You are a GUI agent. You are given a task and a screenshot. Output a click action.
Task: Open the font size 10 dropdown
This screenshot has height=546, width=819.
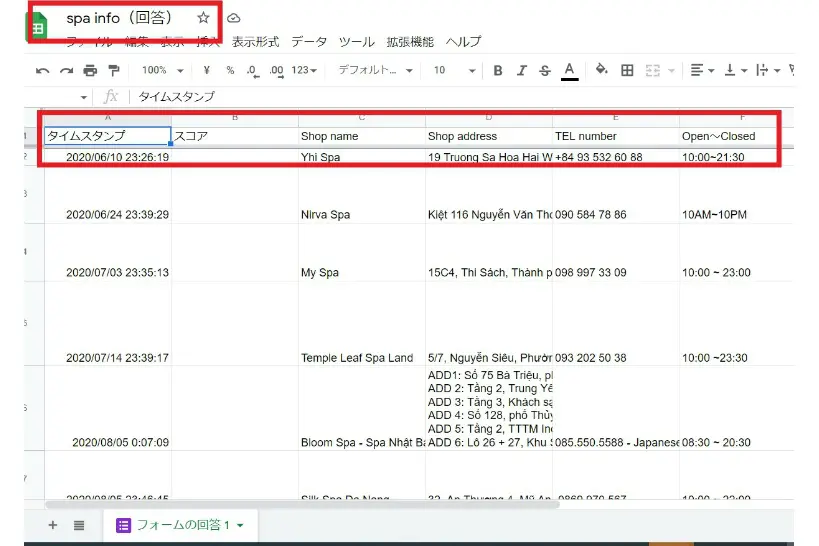(454, 70)
